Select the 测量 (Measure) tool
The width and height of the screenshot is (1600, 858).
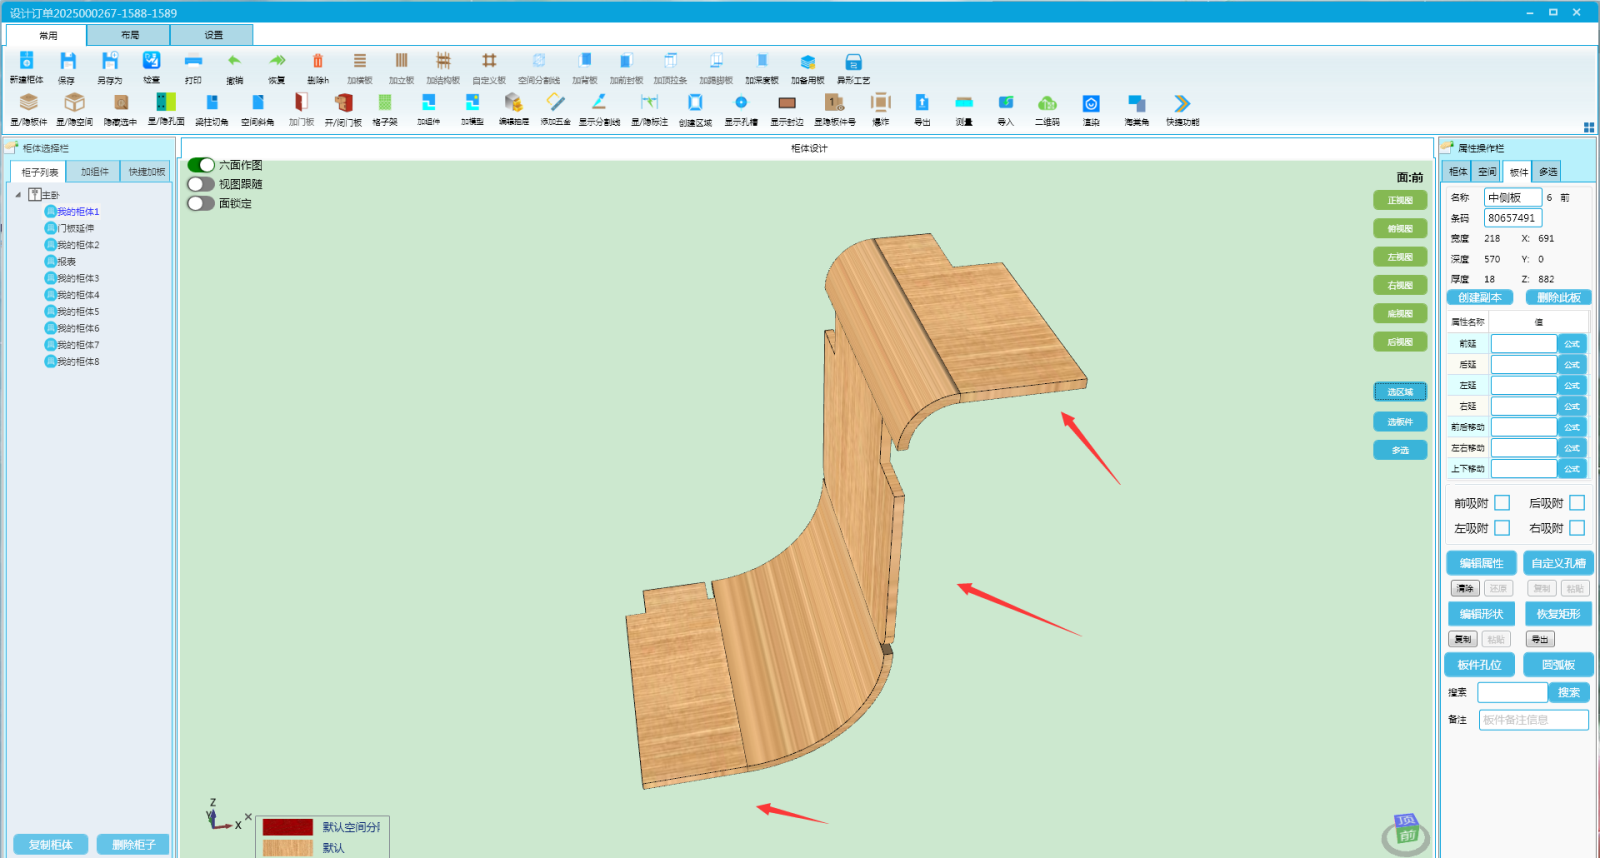pos(964,103)
